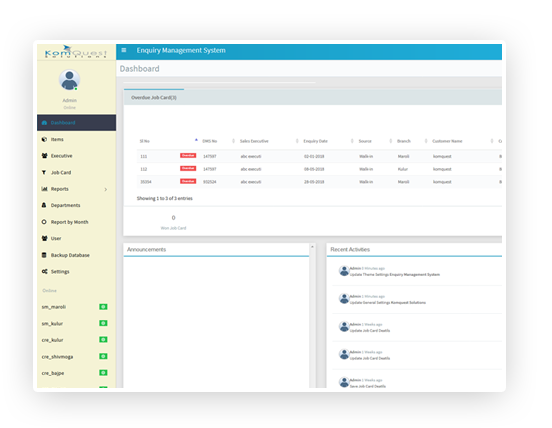Click Overdue badge in row 35354
The height and width of the screenshot is (428, 552).
tap(188, 181)
